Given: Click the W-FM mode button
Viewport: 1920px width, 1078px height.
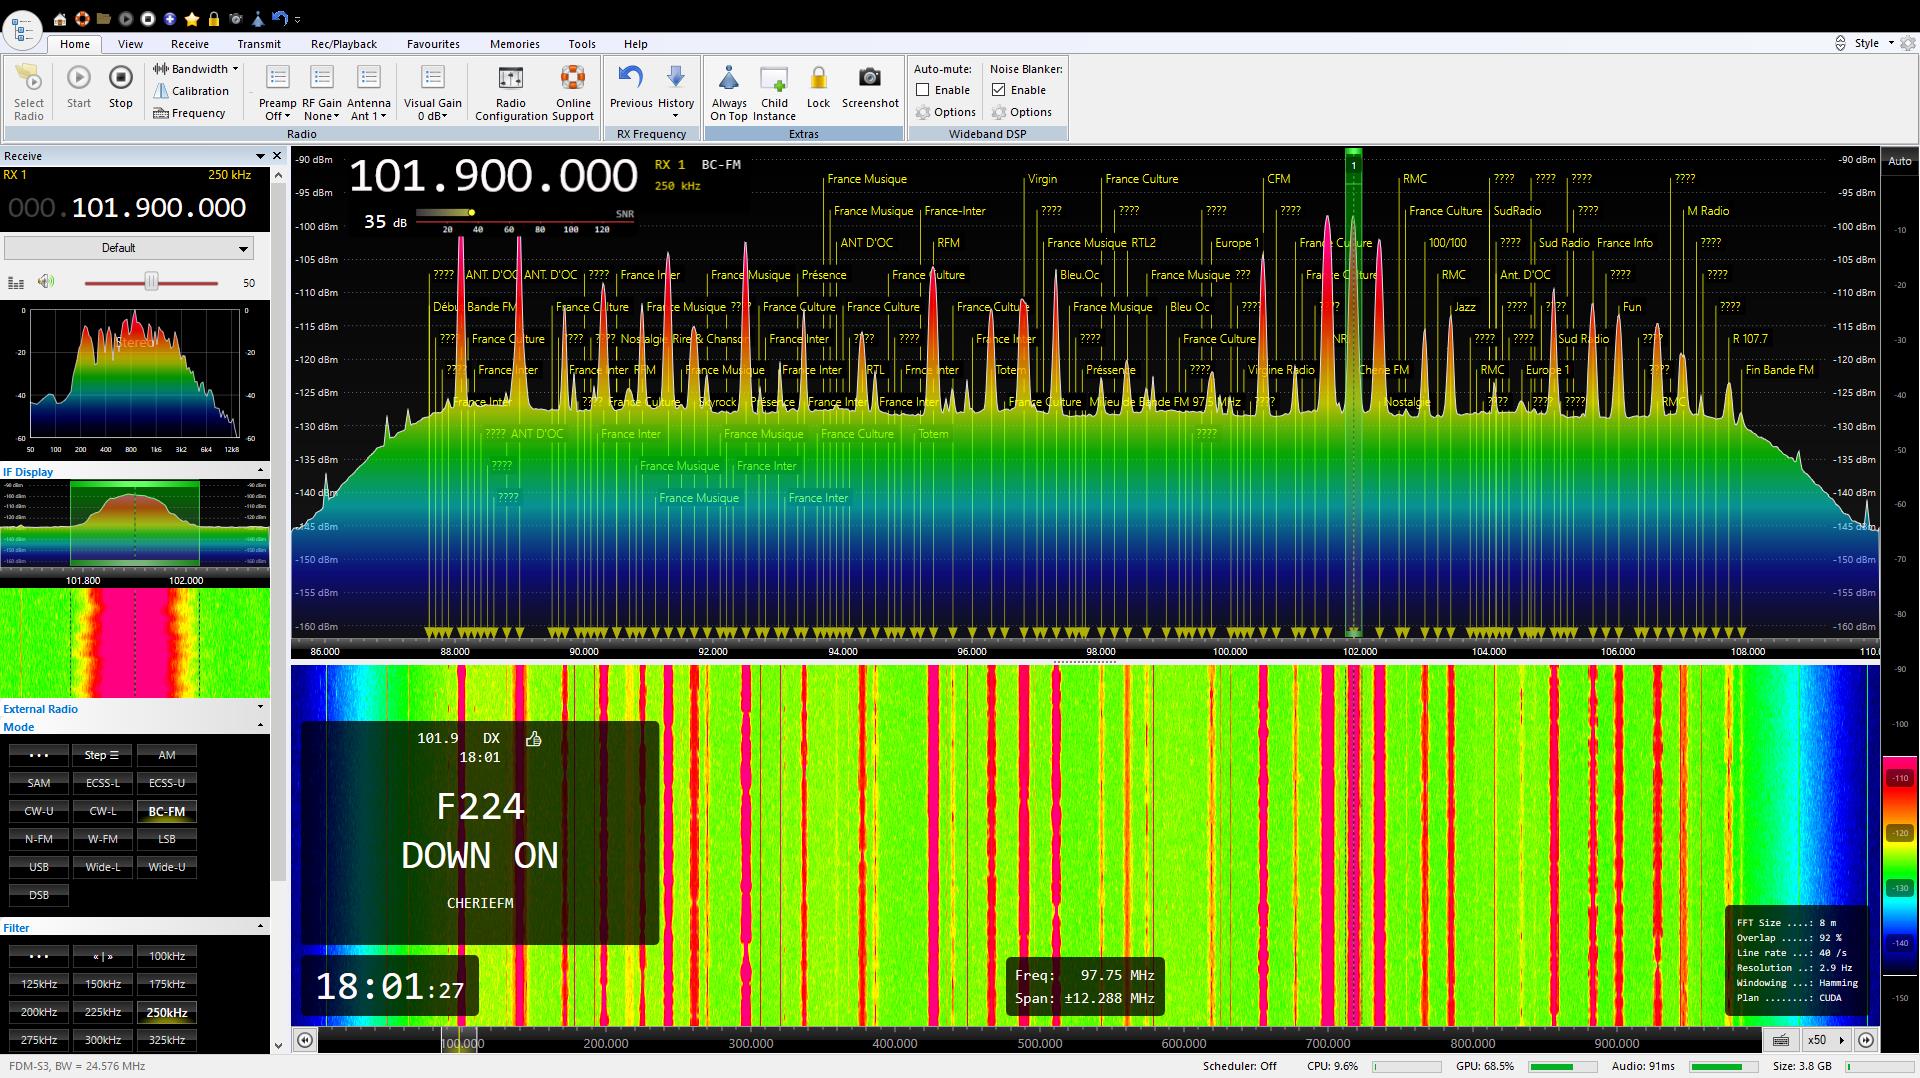Looking at the screenshot, I should (103, 840).
